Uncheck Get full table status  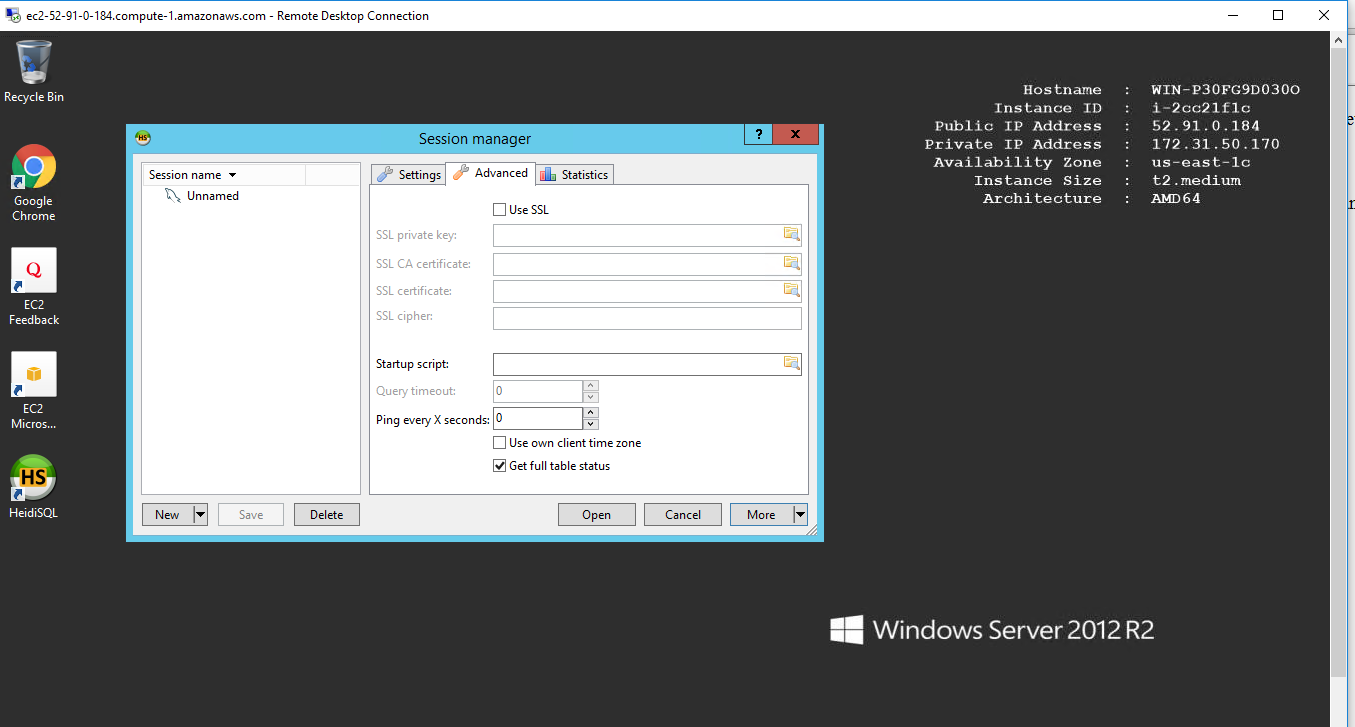click(x=500, y=466)
